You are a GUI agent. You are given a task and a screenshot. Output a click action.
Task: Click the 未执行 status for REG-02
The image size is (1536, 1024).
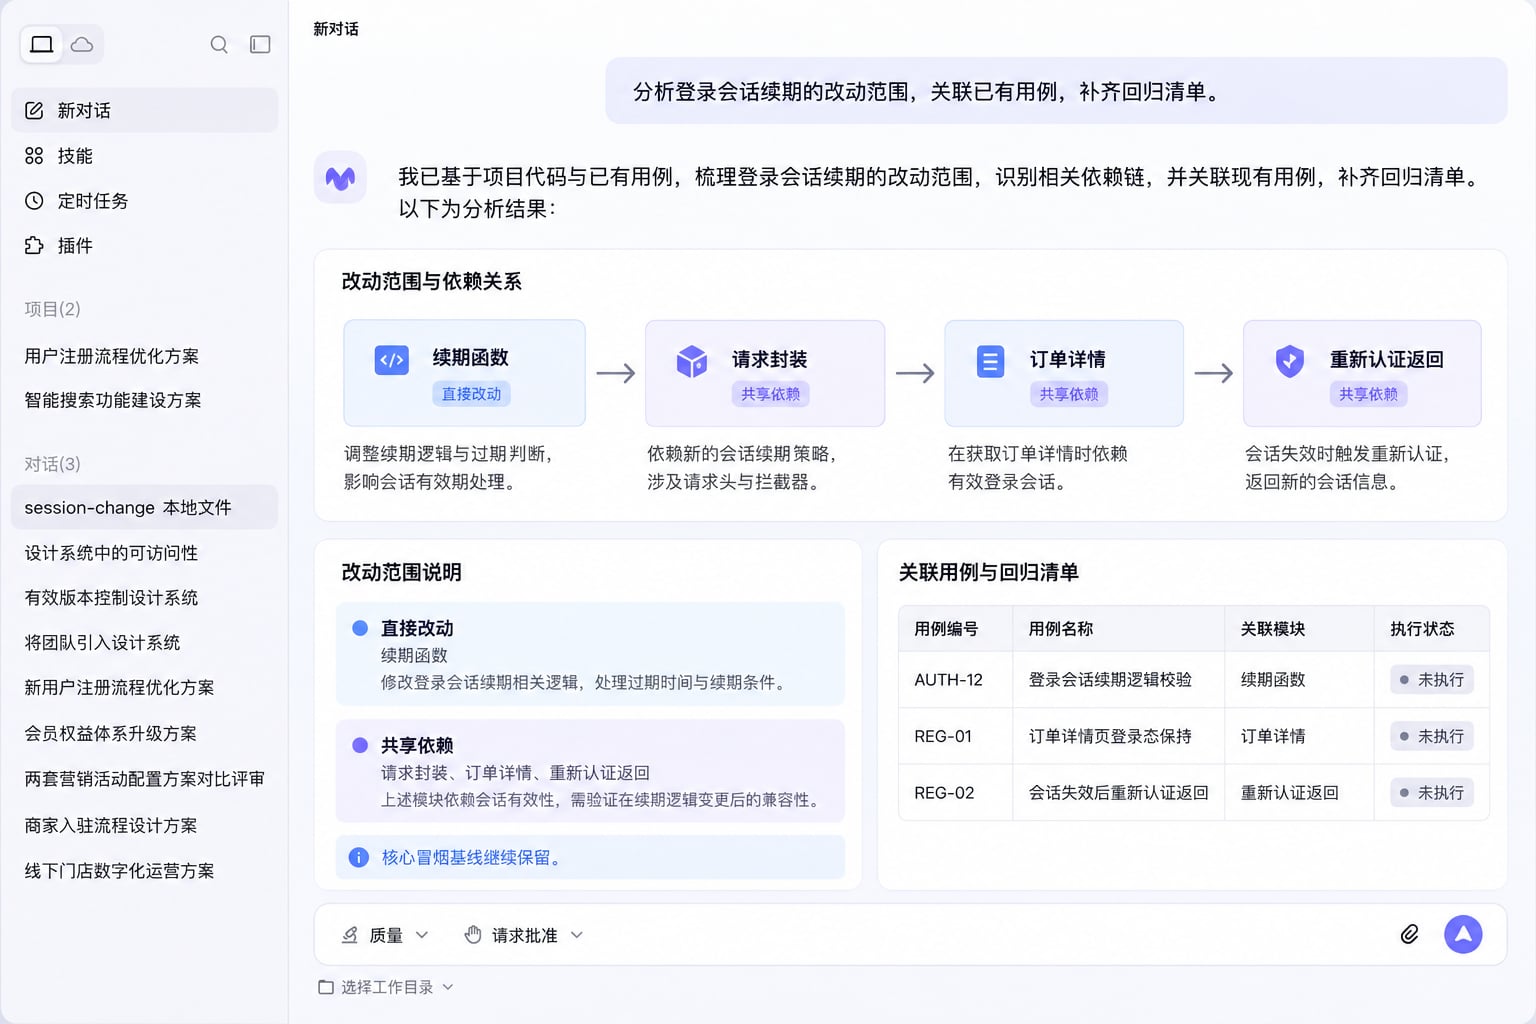tap(1432, 793)
